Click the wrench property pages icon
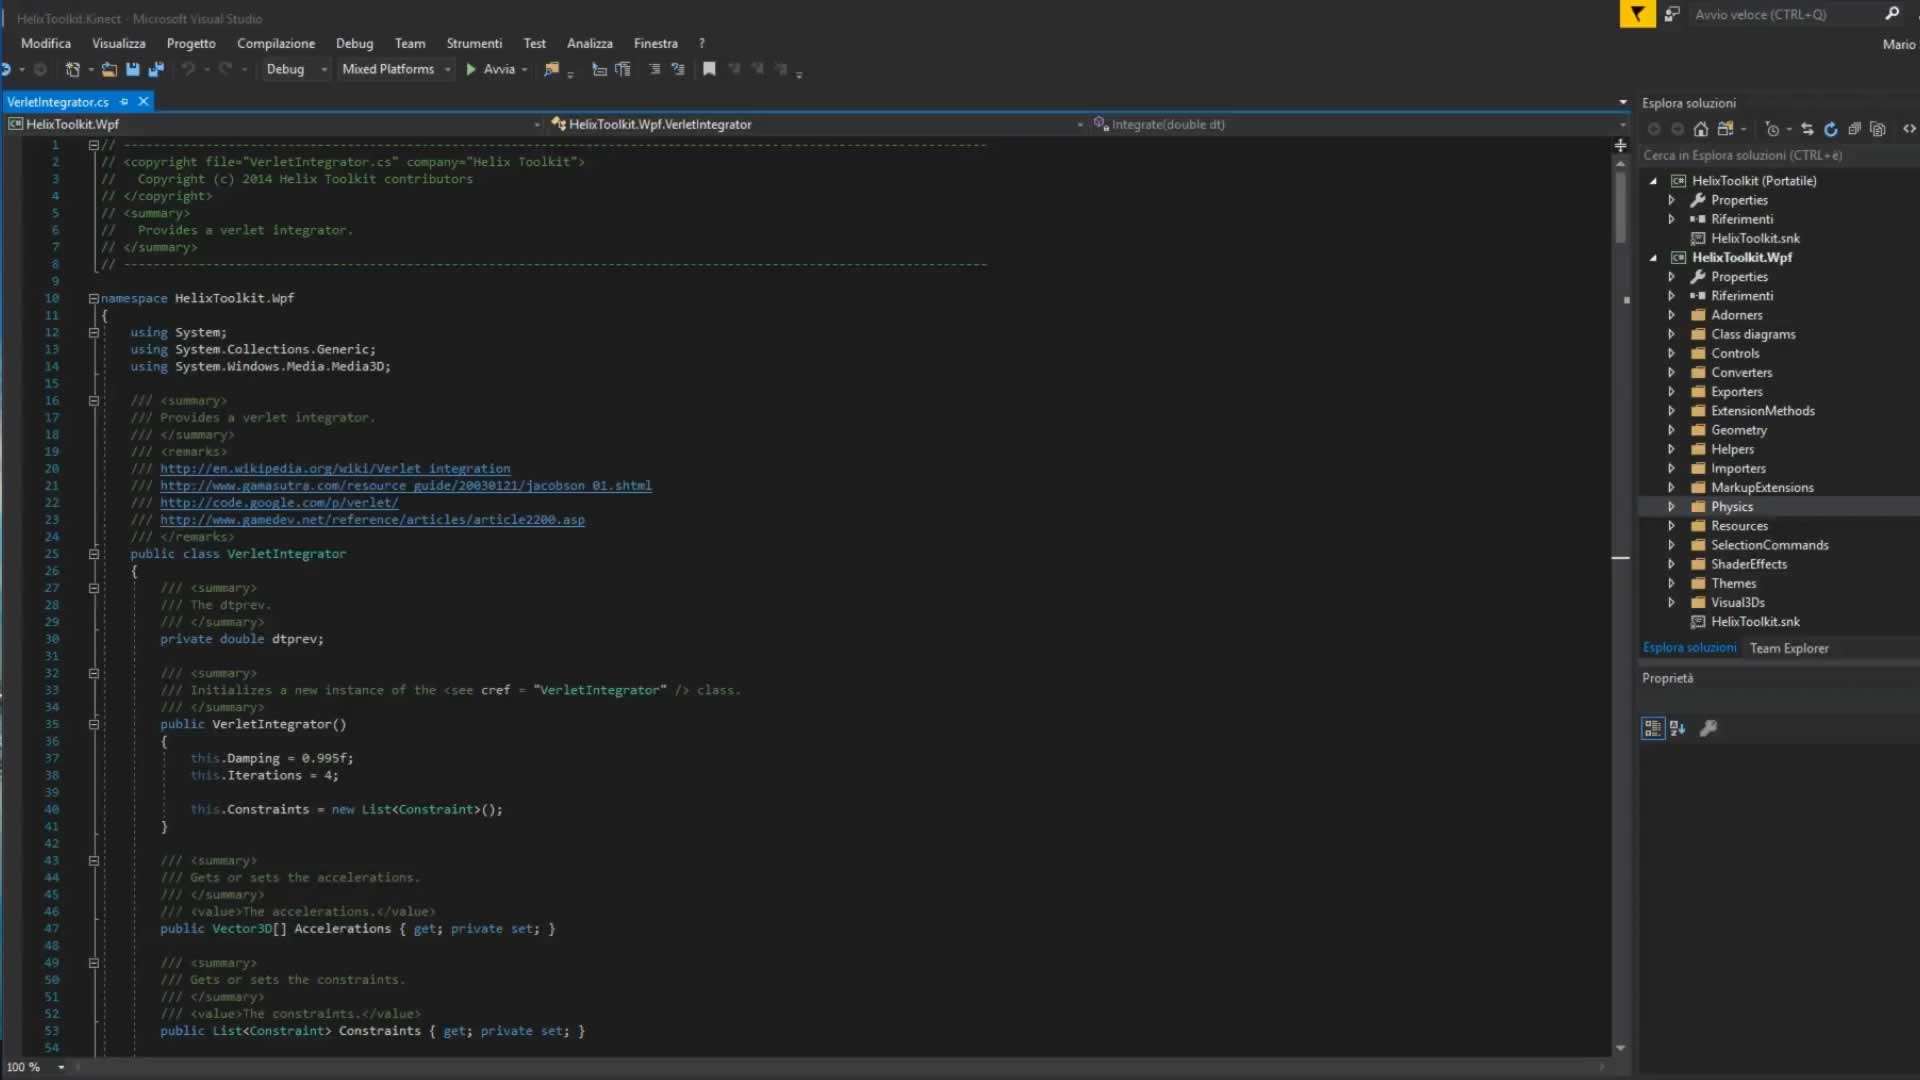 1709,728
